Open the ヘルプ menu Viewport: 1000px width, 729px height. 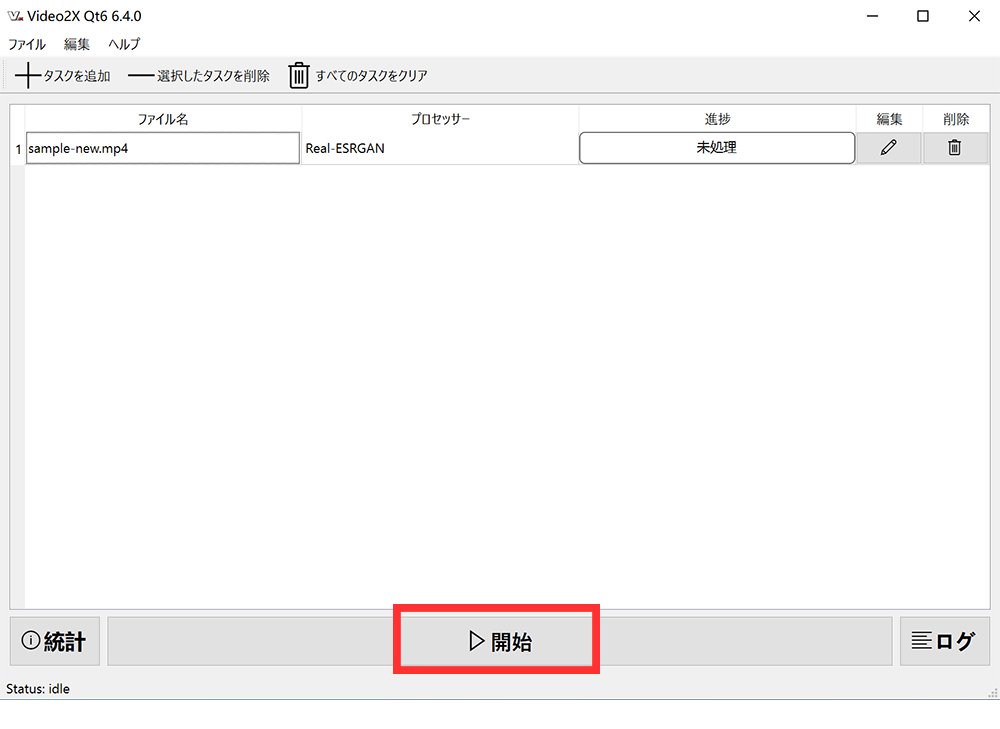click(x=122, y=44)
